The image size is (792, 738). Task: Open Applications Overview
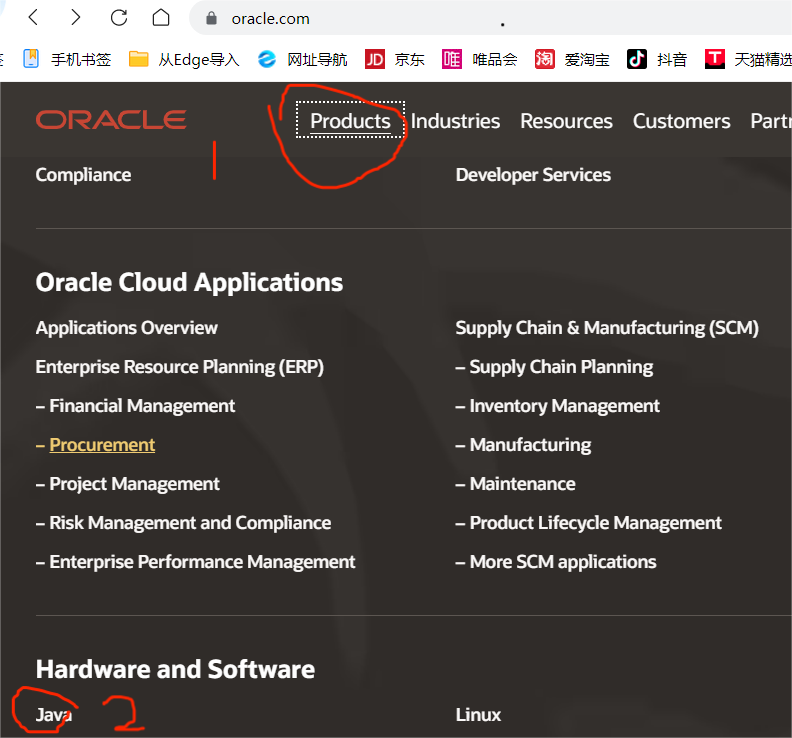126,328
